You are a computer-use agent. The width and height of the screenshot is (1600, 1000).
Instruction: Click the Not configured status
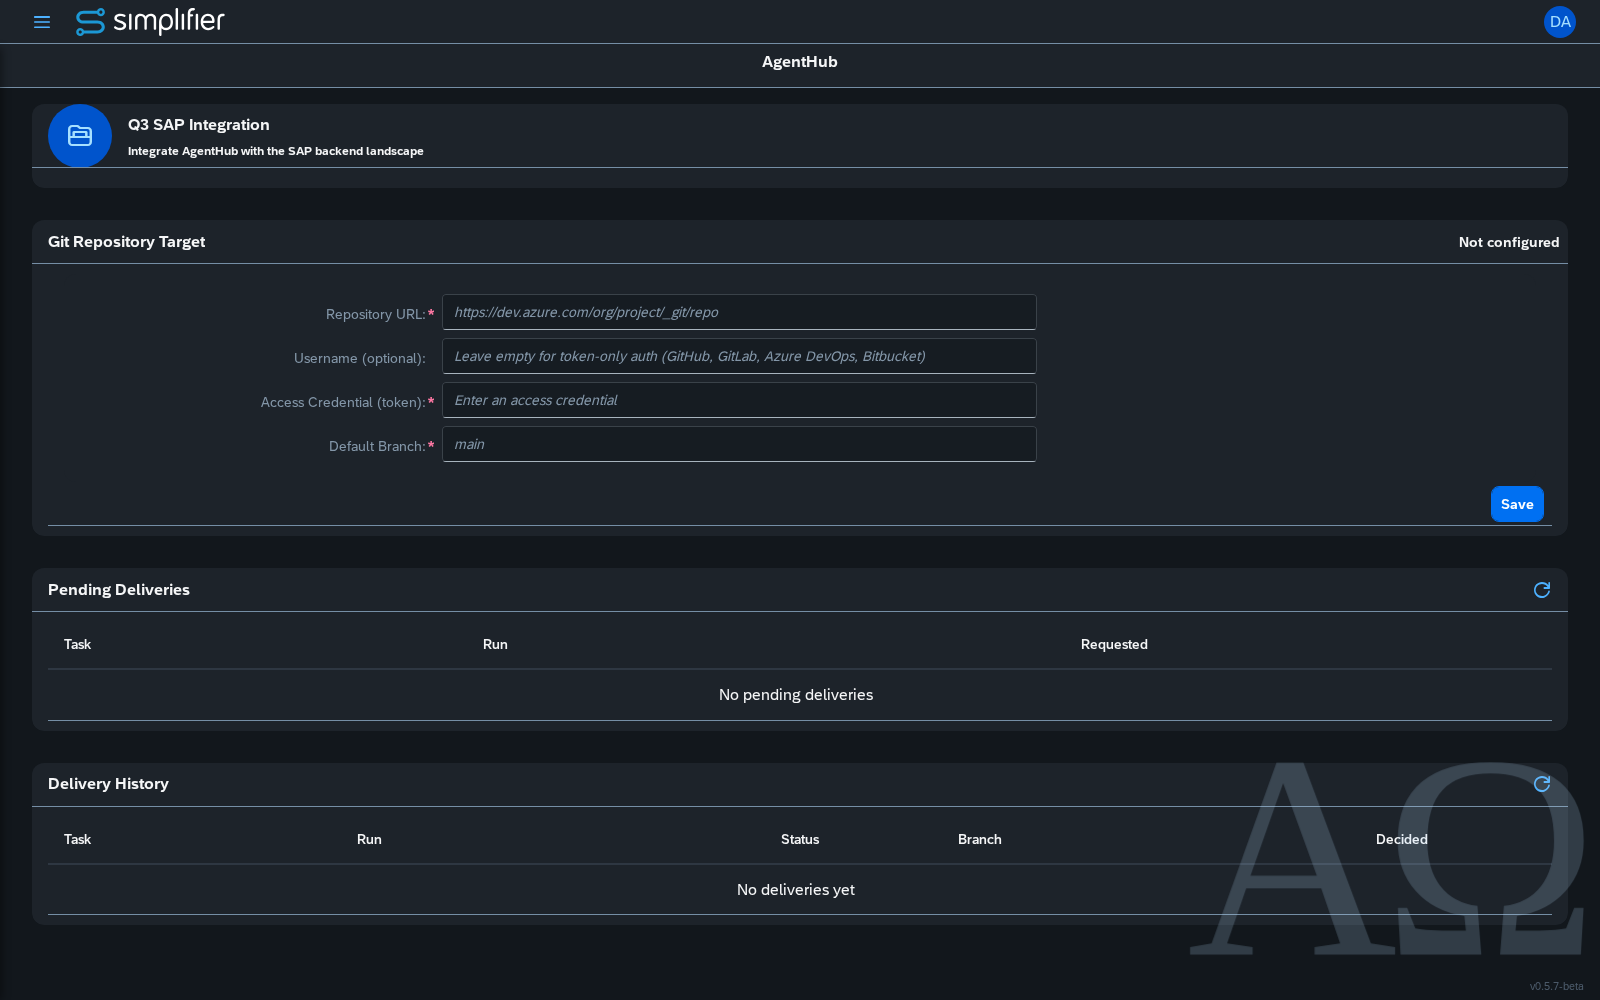pos(1508,242)
